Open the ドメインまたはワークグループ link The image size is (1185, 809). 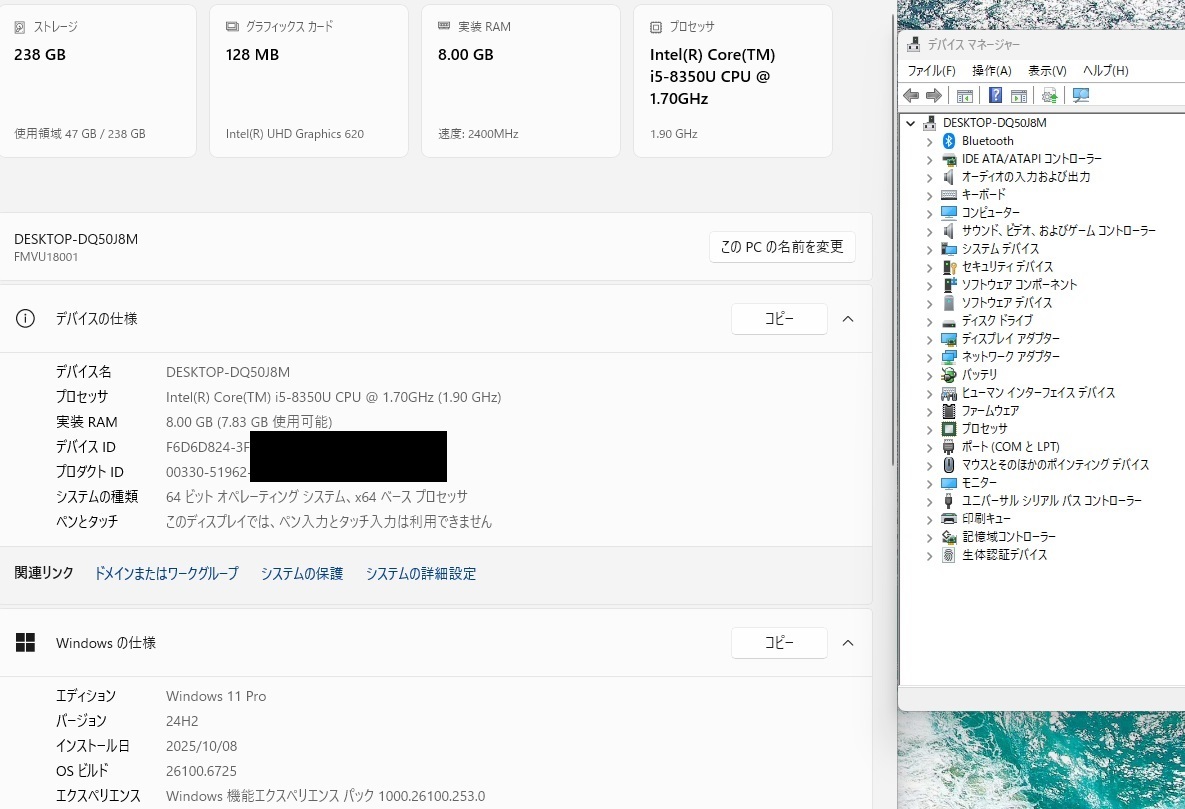coord(166,574)
